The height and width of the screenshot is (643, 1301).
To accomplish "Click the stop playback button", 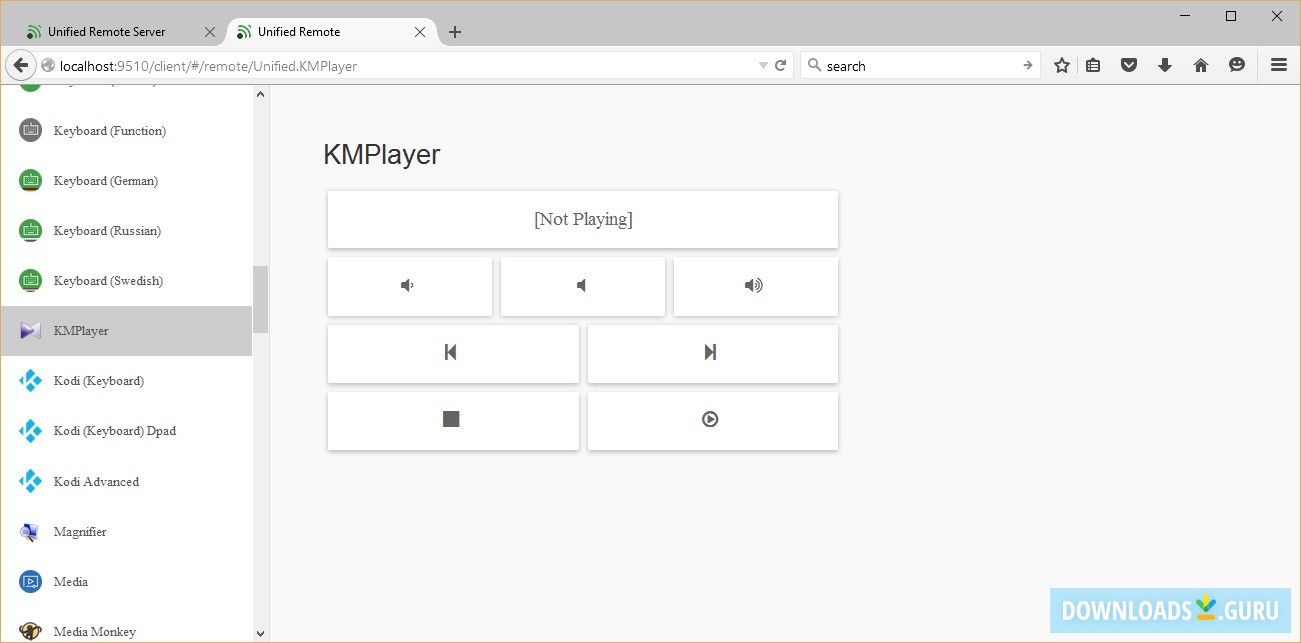I will [452, 420].
